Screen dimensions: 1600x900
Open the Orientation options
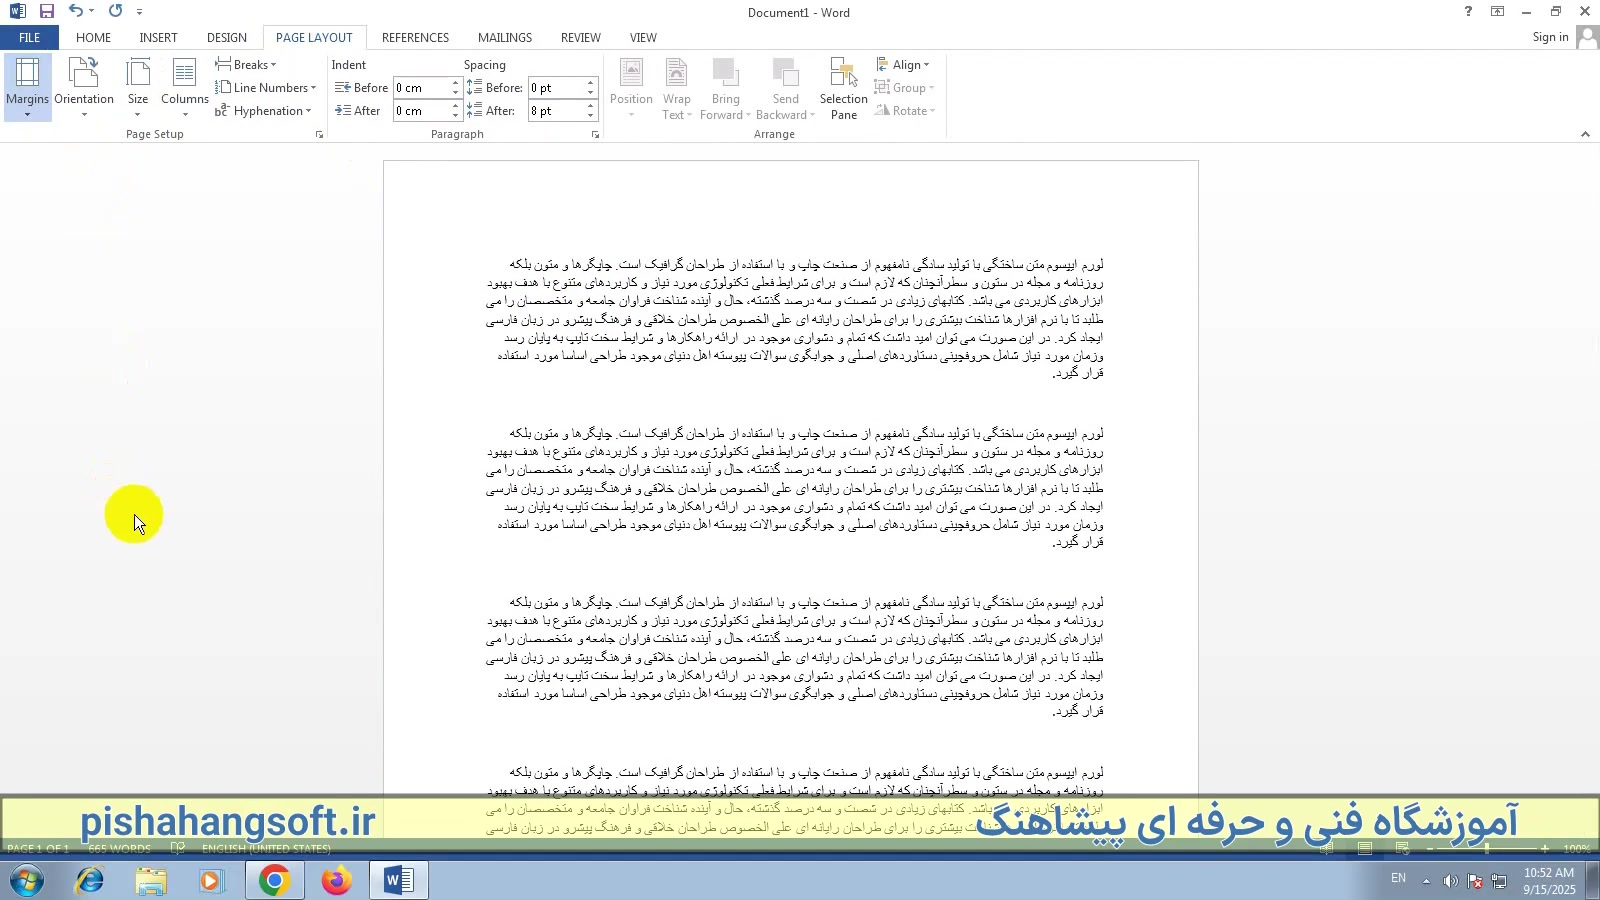(84, 88)
